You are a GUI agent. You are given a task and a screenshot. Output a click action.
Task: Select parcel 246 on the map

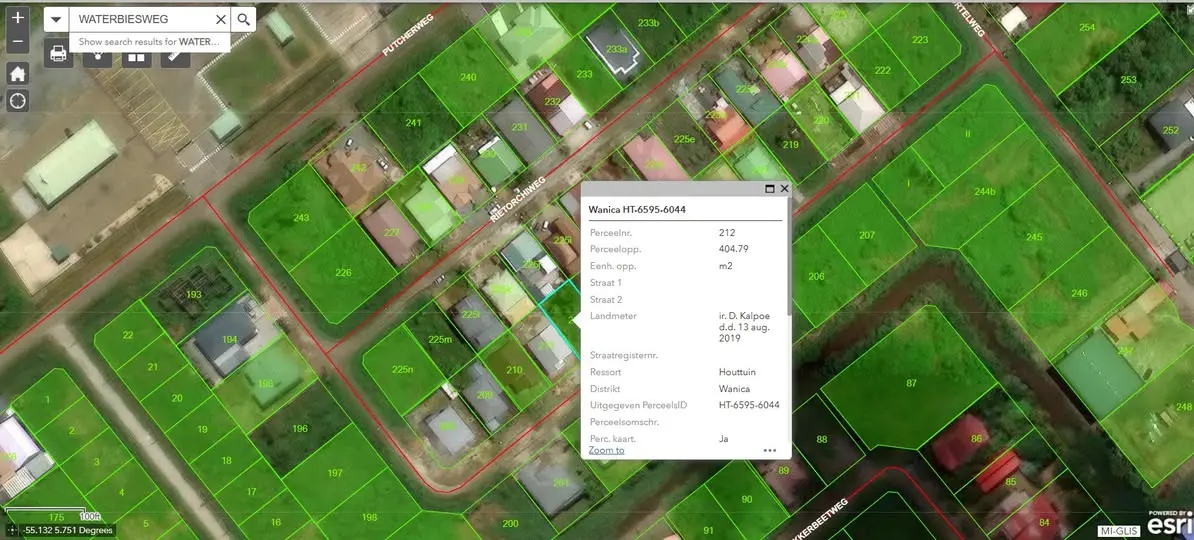[1079, 293]
